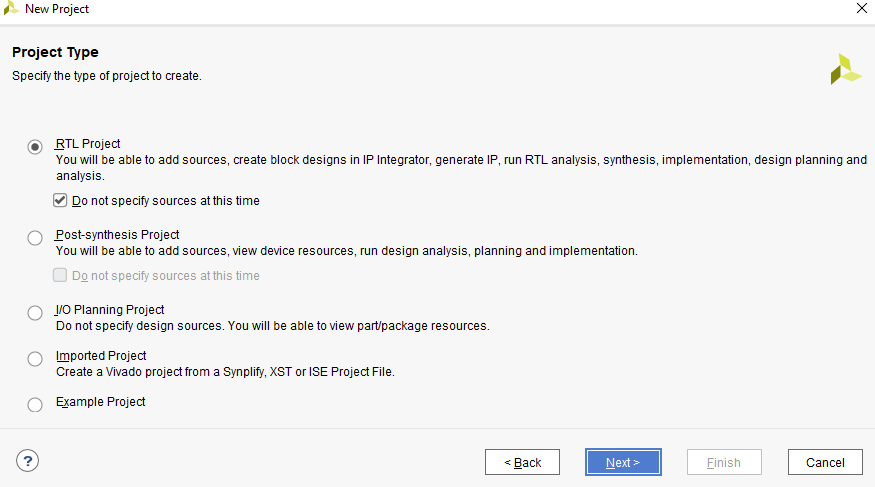Click the help question mark icon
This screenshot has width=875, height=487.
click(x=27, y=461)
